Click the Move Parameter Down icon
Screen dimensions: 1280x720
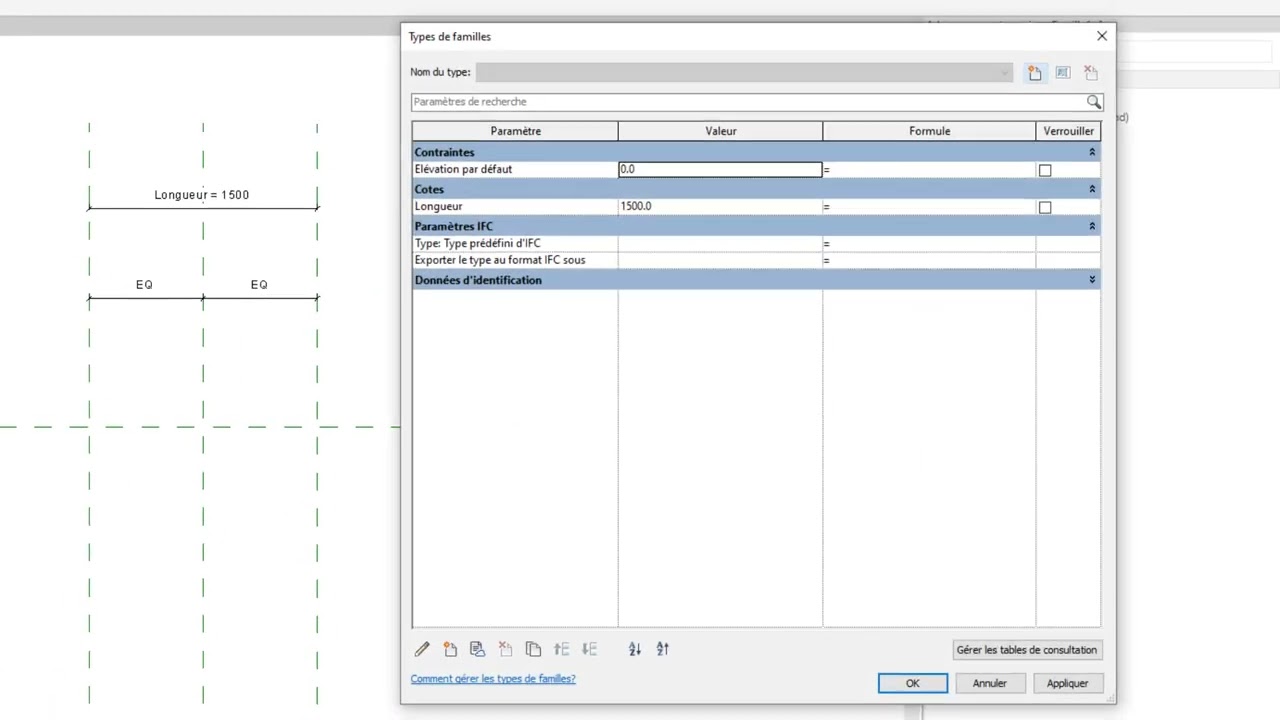(590, 649)
